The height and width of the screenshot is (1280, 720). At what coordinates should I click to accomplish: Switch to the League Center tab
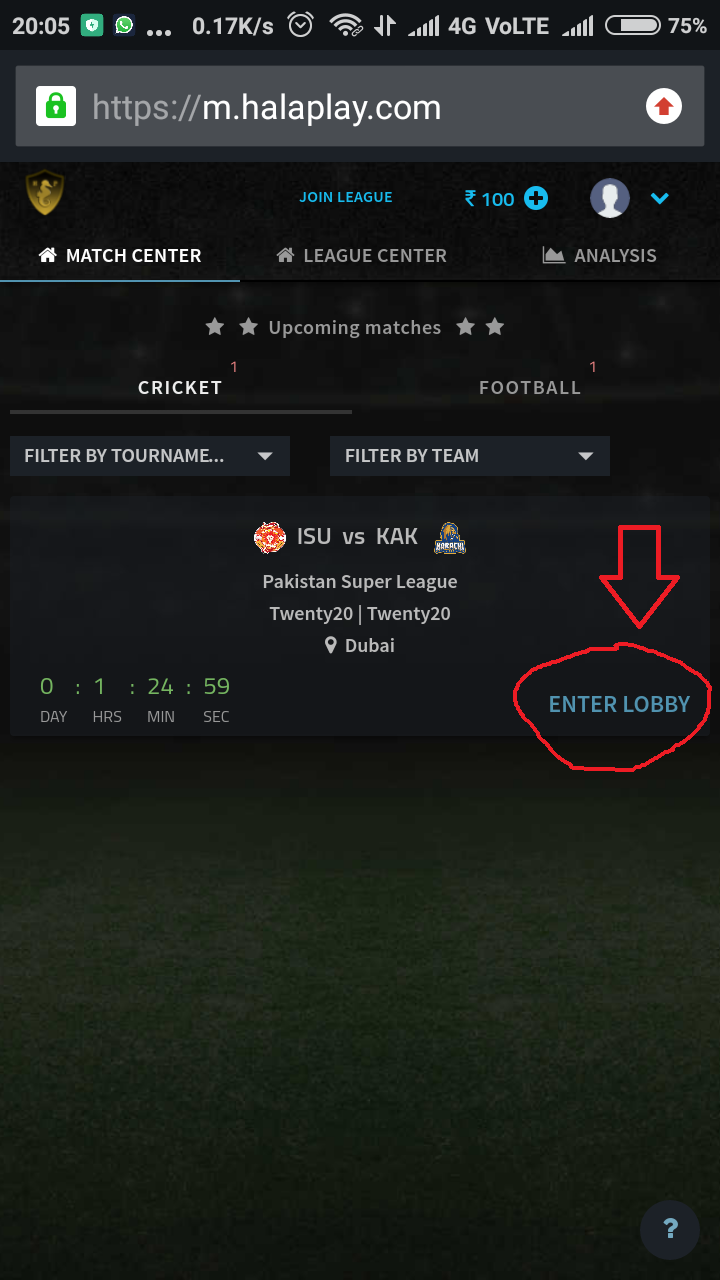click(362, 255)
